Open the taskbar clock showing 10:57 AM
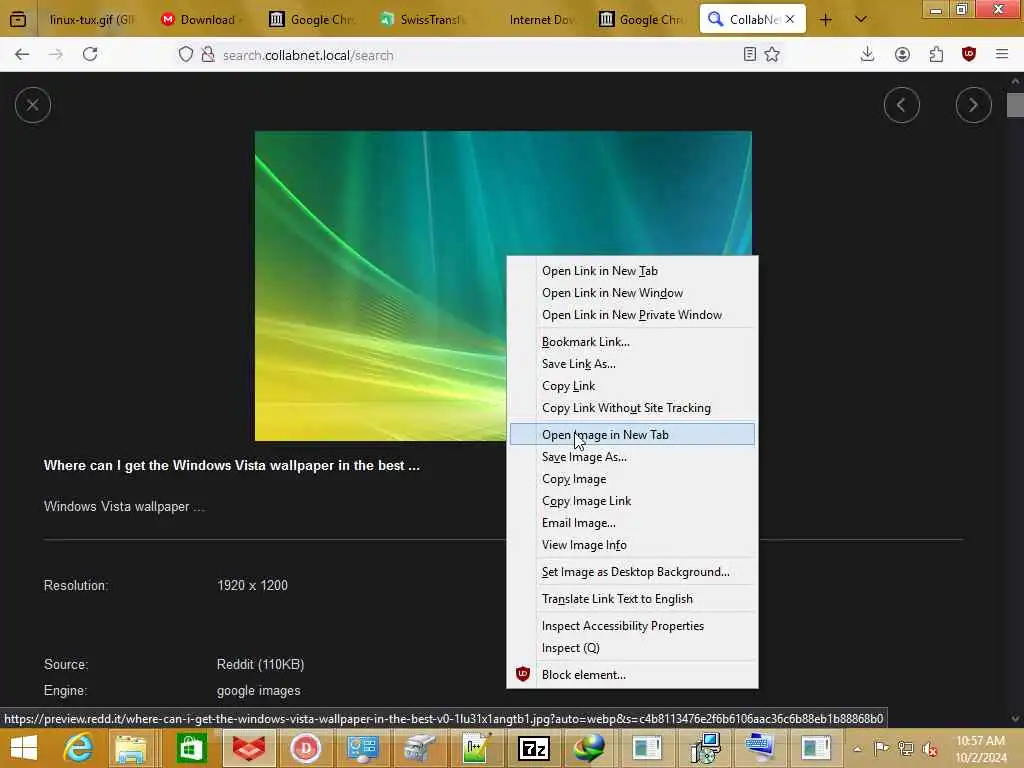This screenshot has height=768, width=1024. coord(981,749)
